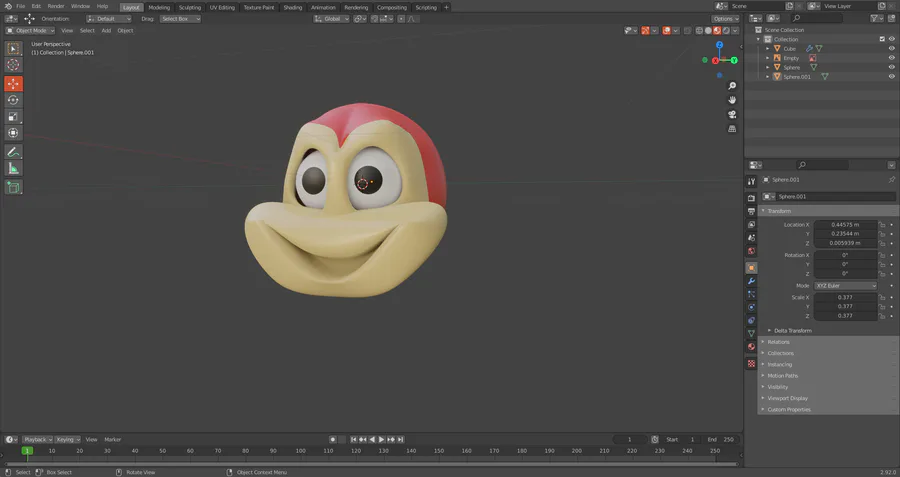Expand the Cube item in outliner

[x=767, y=49]
